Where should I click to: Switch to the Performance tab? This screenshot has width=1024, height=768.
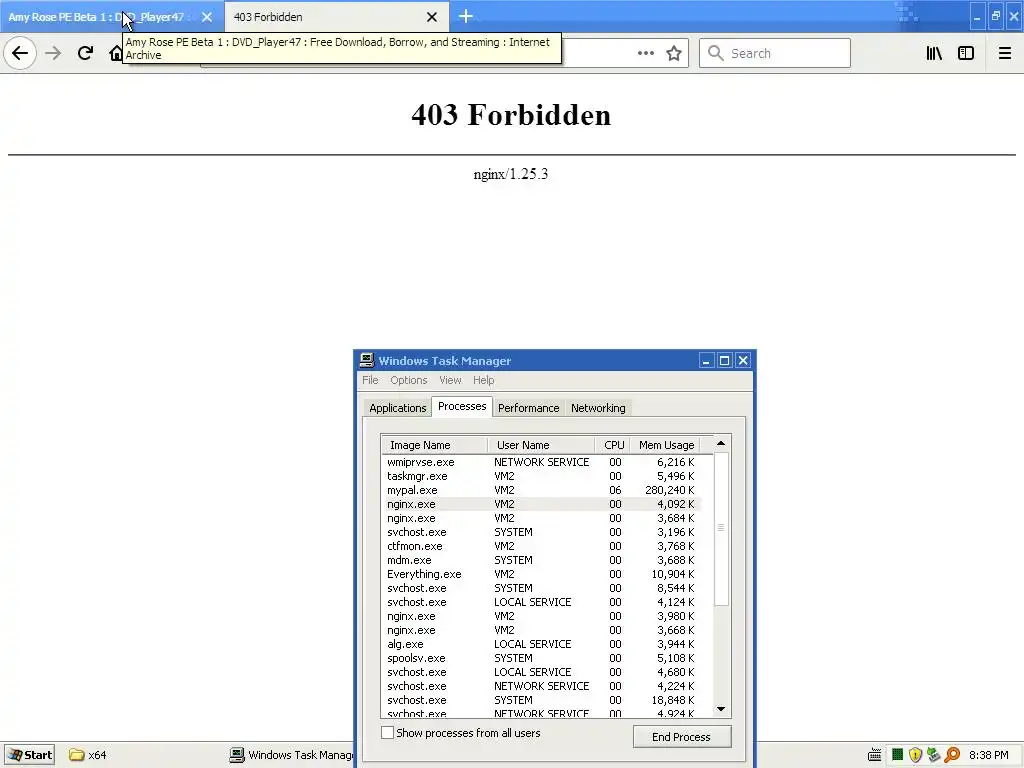528,408
